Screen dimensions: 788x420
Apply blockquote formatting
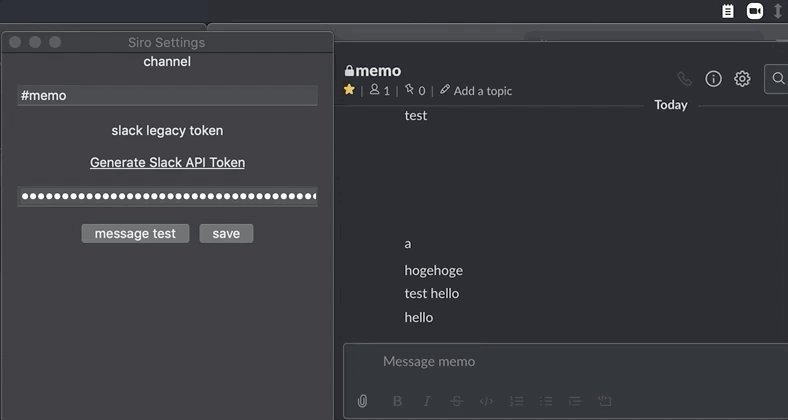click(576, 401)
